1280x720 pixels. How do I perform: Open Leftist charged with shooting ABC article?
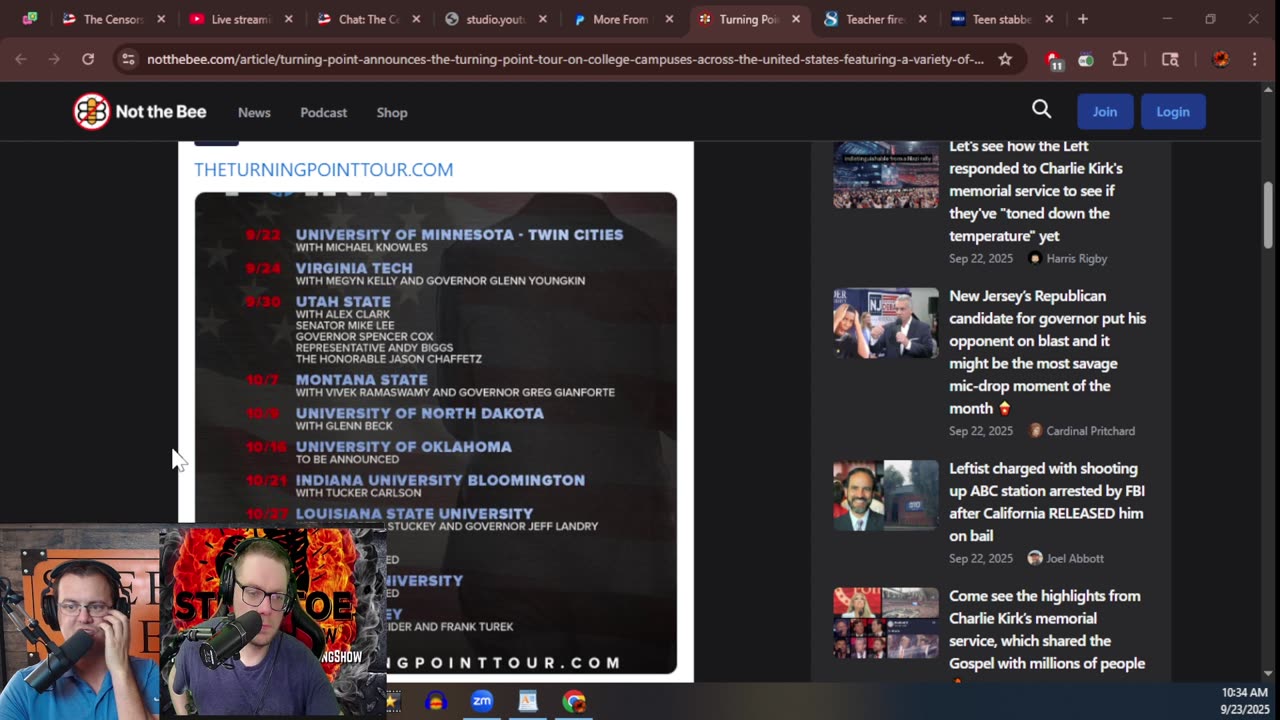pyautogui.click(x=1047, y=502)
